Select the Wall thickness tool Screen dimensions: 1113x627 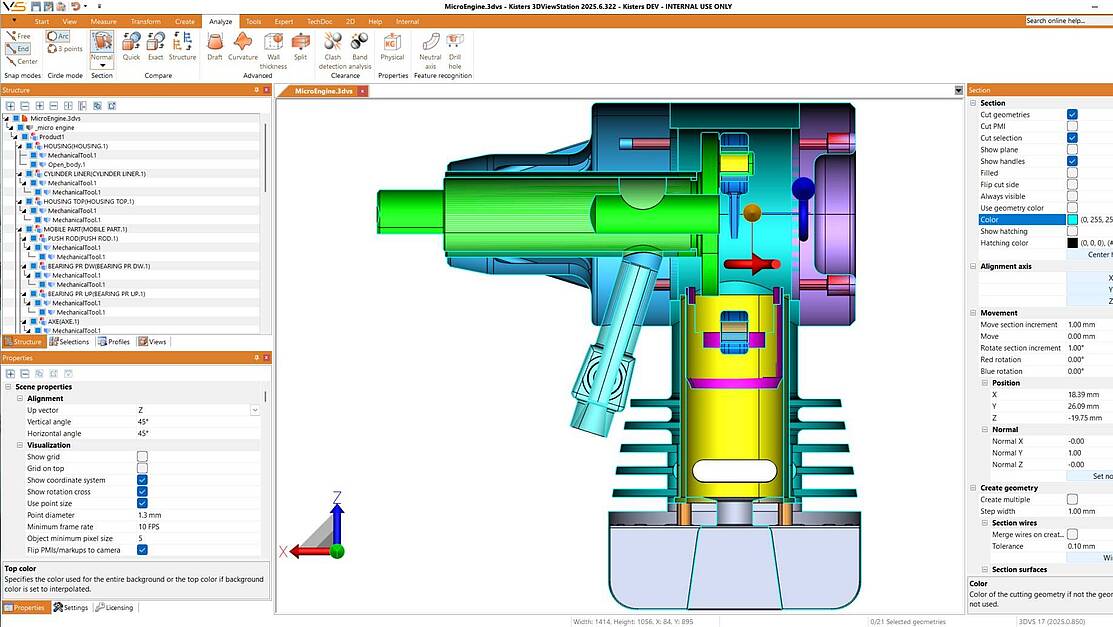tap(273, 42)
